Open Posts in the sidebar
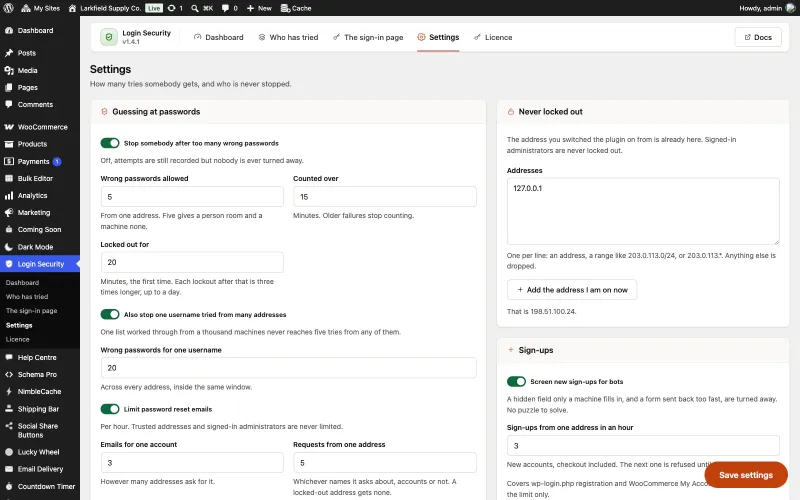The height and width of the screenshot is (500, 800). coord(40,53)
